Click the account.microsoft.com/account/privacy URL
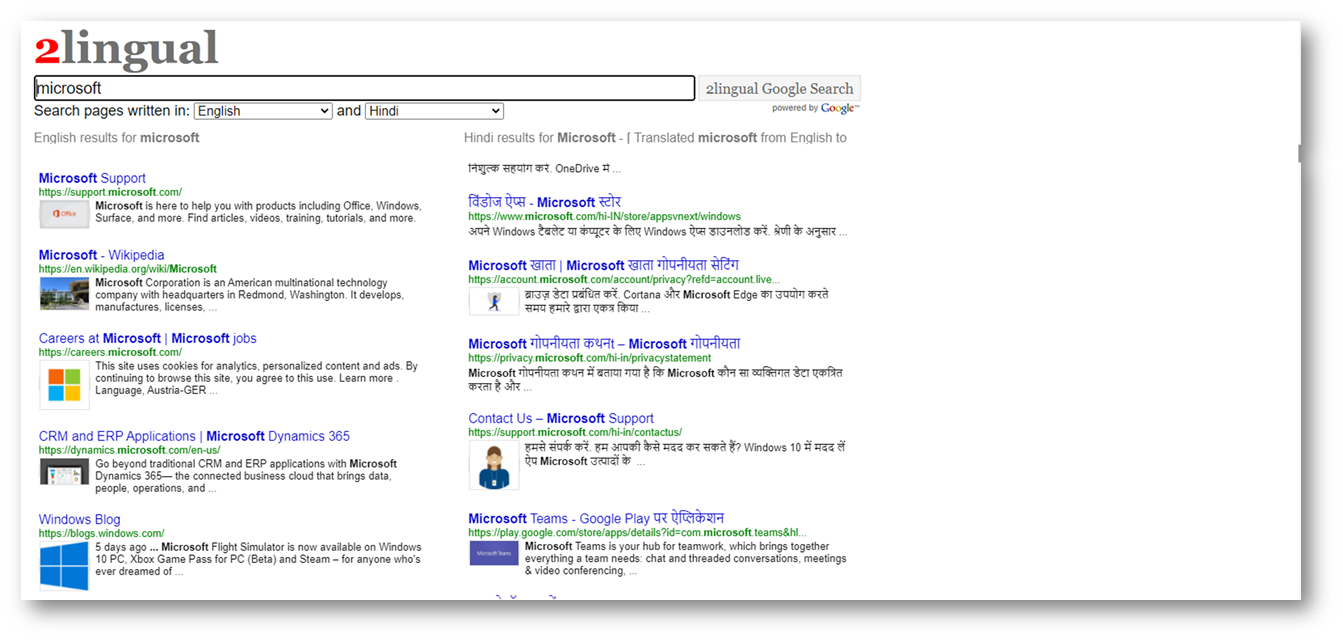The height and width of the screenshot is (642, 1343). coord(623,279)
